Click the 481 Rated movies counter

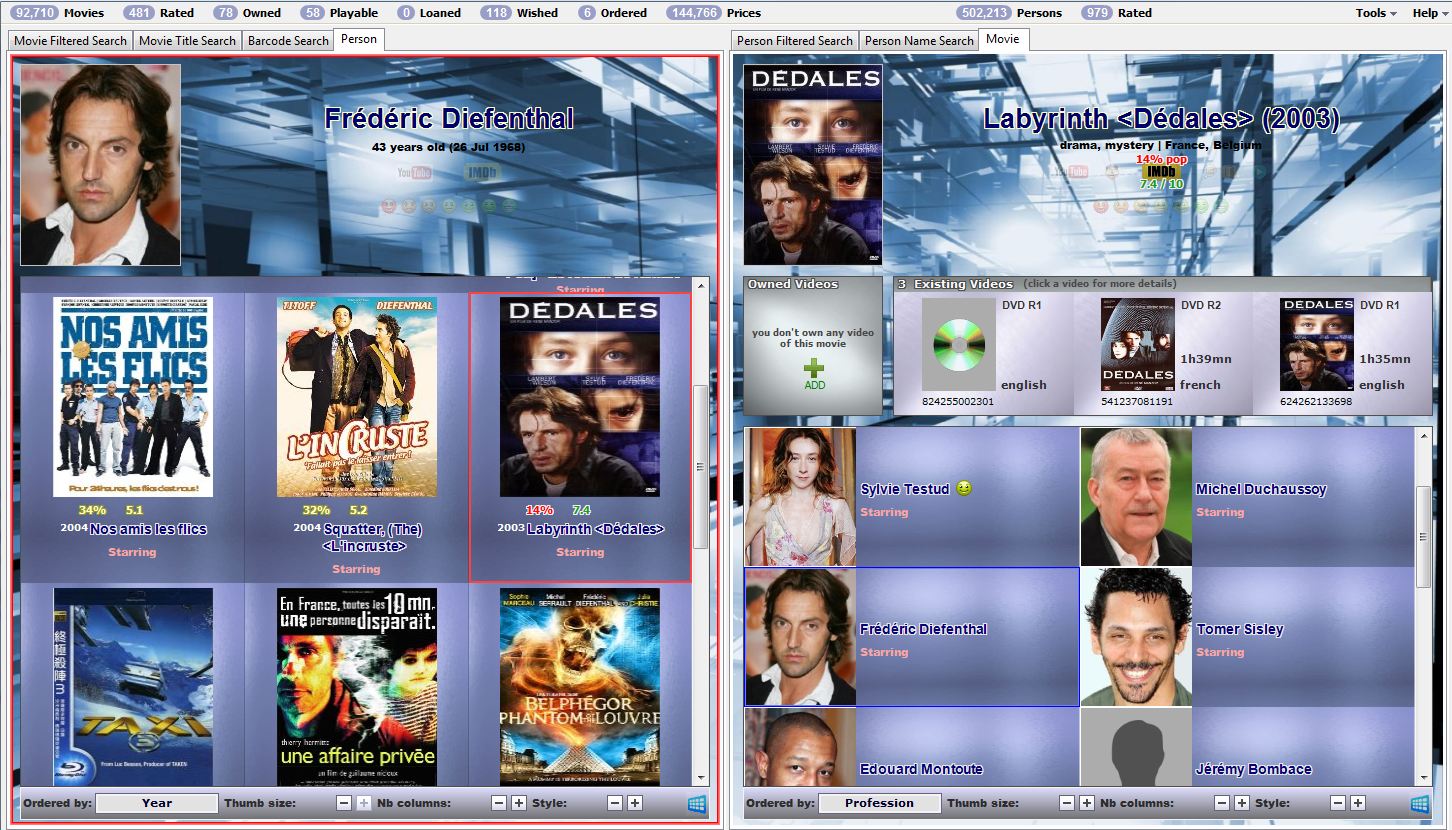click(159, 13)
